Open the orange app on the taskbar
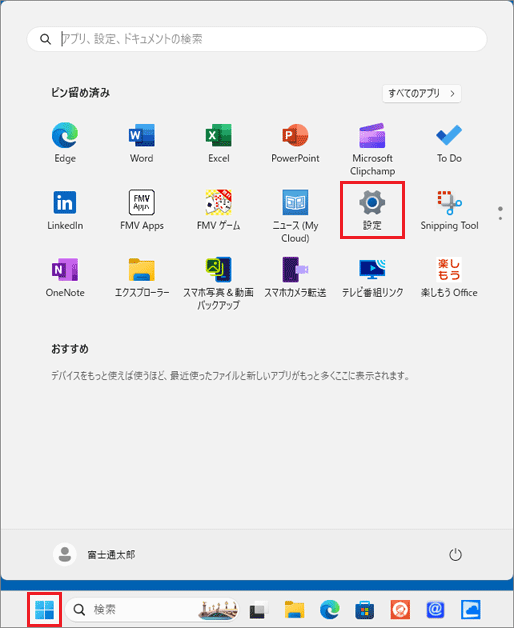Screen dimensions: 514x628 [x=400, y=610]
